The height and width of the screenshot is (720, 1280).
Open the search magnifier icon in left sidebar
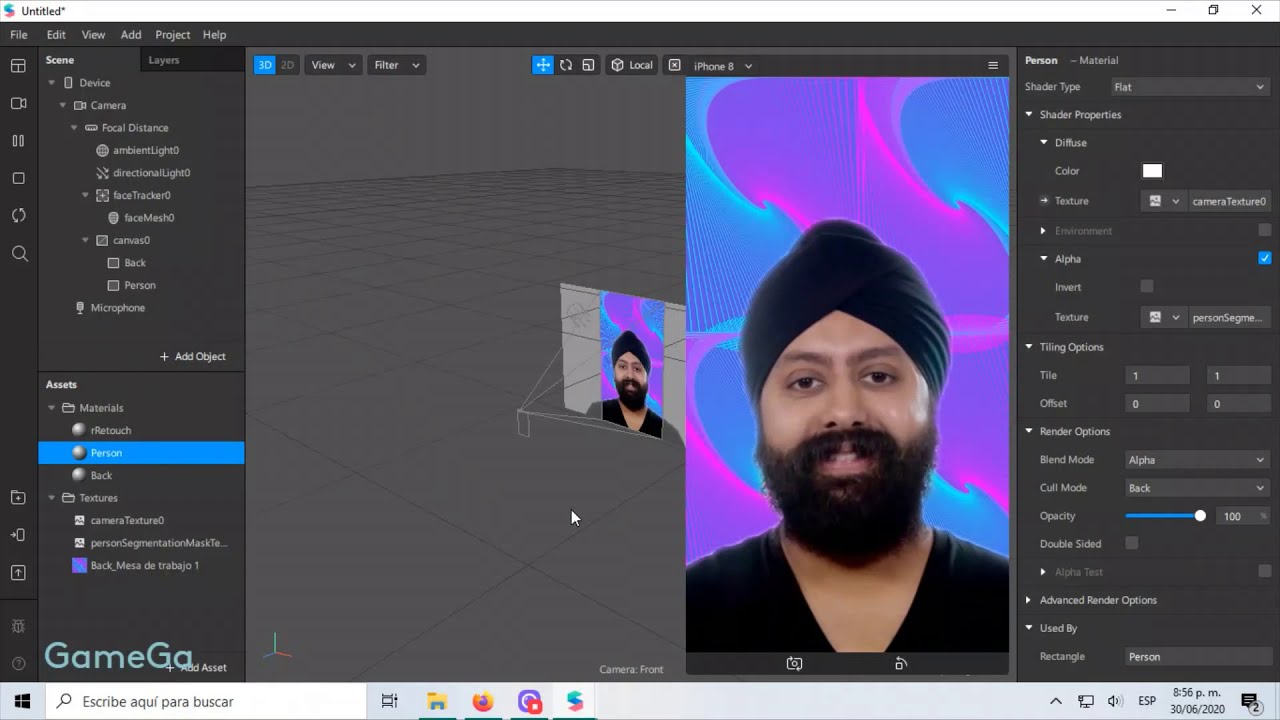[19, 254]
